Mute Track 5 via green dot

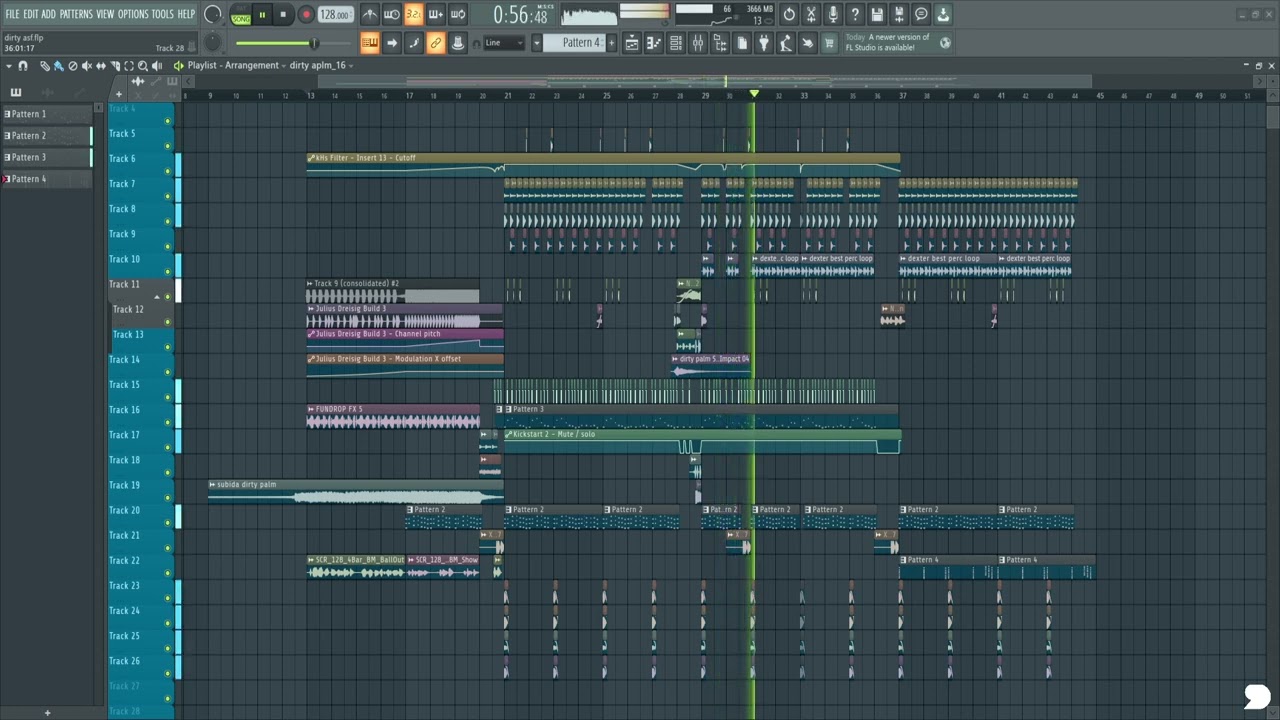(x=167, y=146)
